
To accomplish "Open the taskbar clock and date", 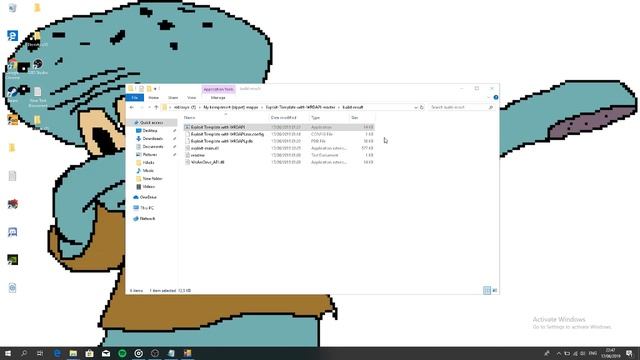I will tap(611, 353).
